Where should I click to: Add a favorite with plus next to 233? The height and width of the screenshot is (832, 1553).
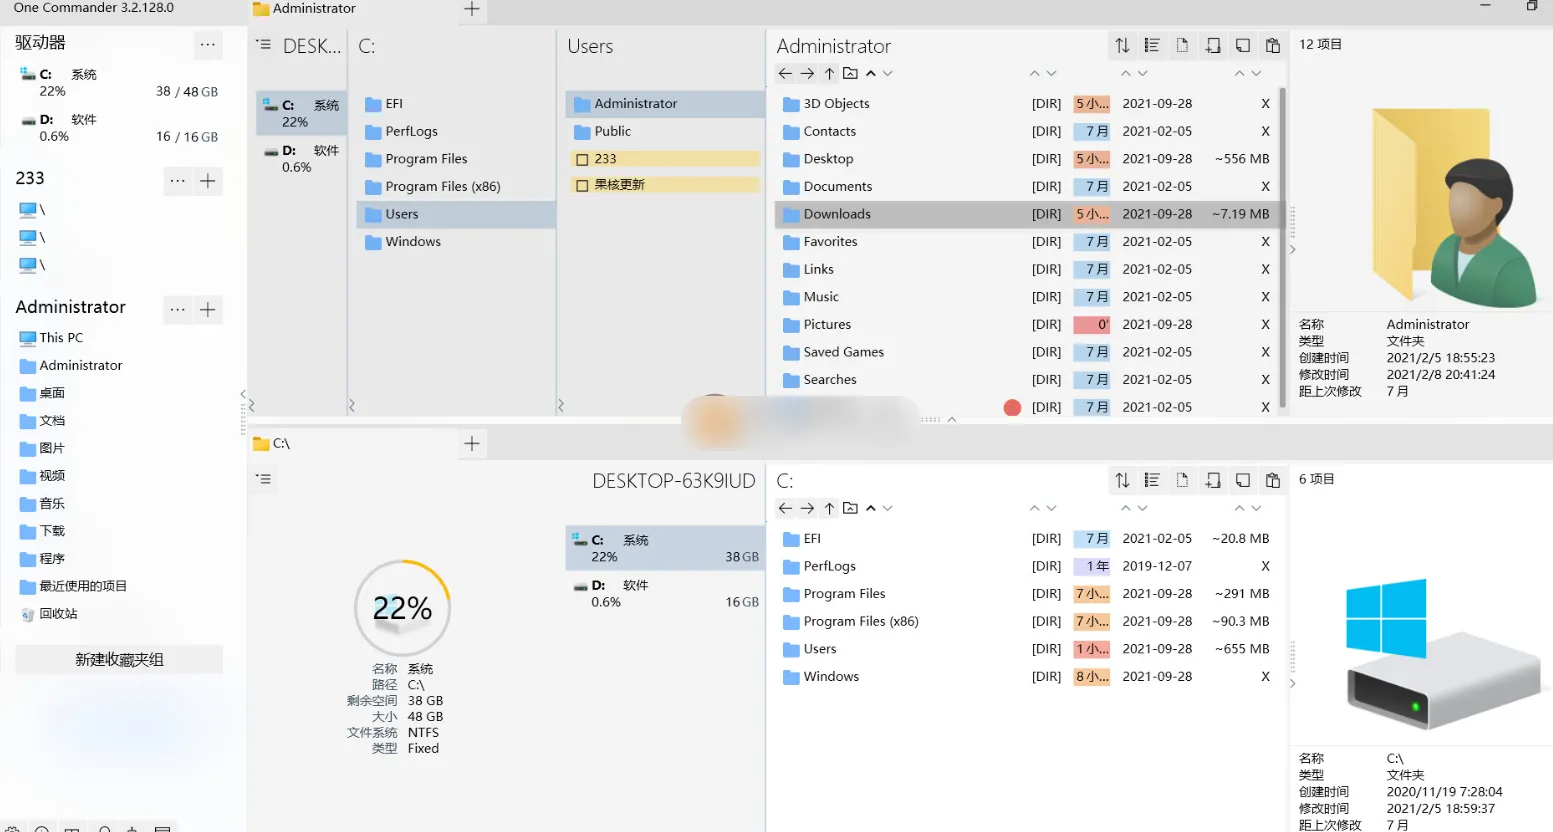[208, 181]
